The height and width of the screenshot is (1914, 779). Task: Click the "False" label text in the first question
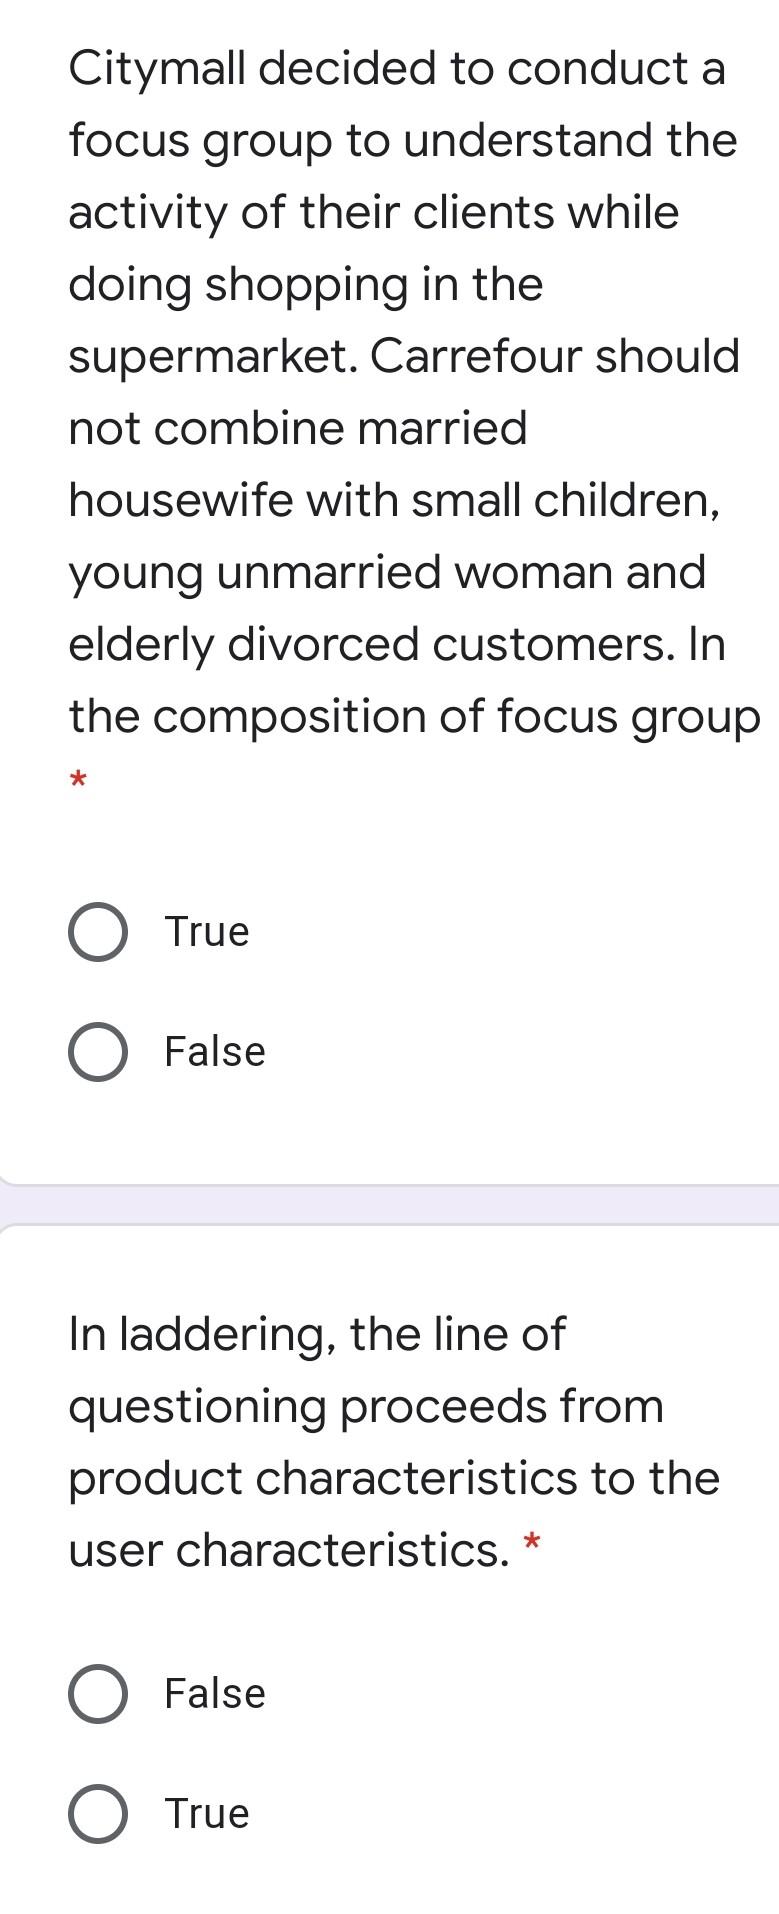click(214, 1051)
